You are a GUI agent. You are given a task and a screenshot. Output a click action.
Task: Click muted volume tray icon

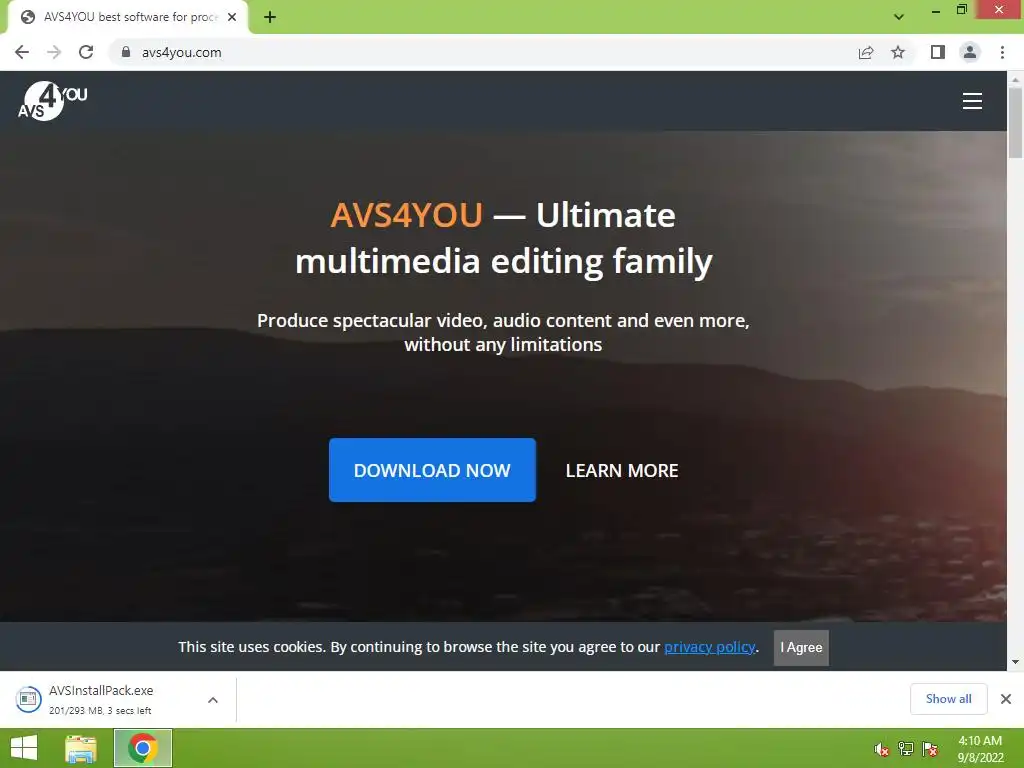pos(882,749)
